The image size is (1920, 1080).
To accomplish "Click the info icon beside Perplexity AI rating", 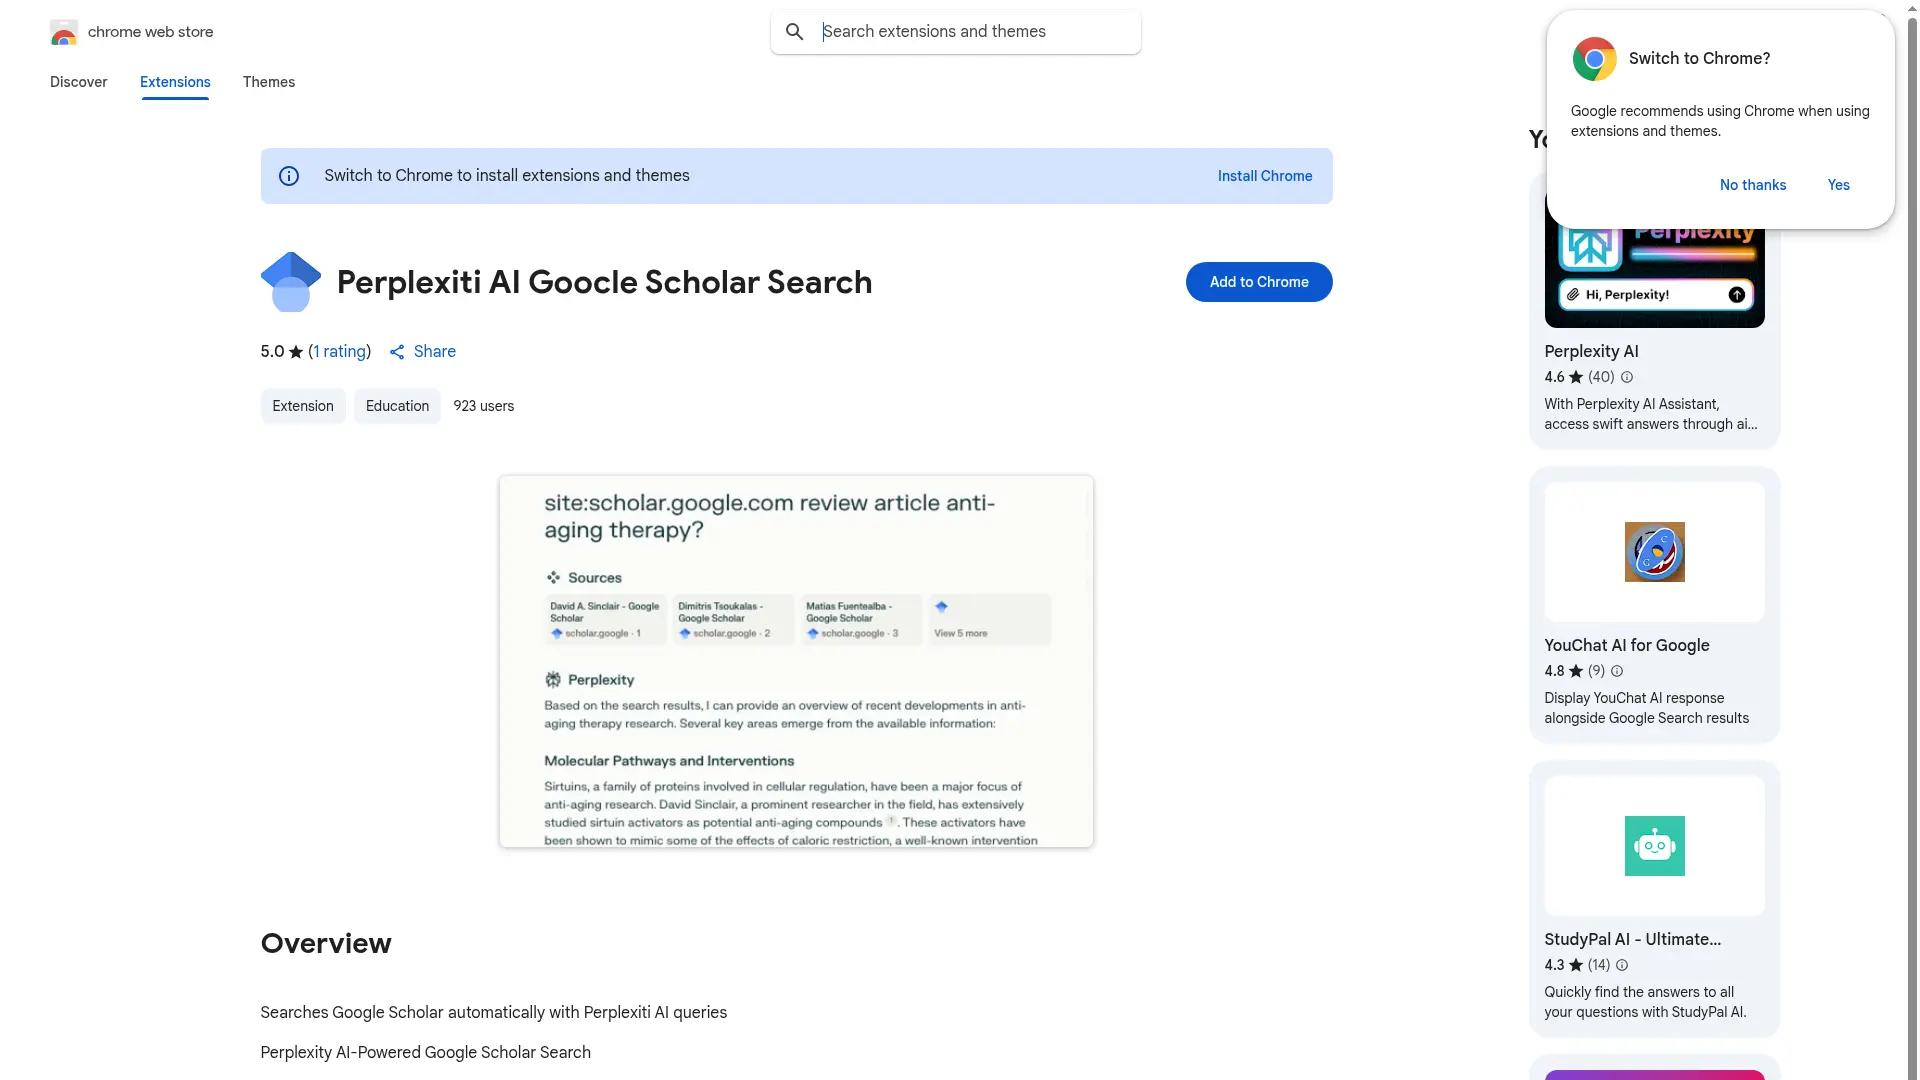I will click(x=1627, y=377).
